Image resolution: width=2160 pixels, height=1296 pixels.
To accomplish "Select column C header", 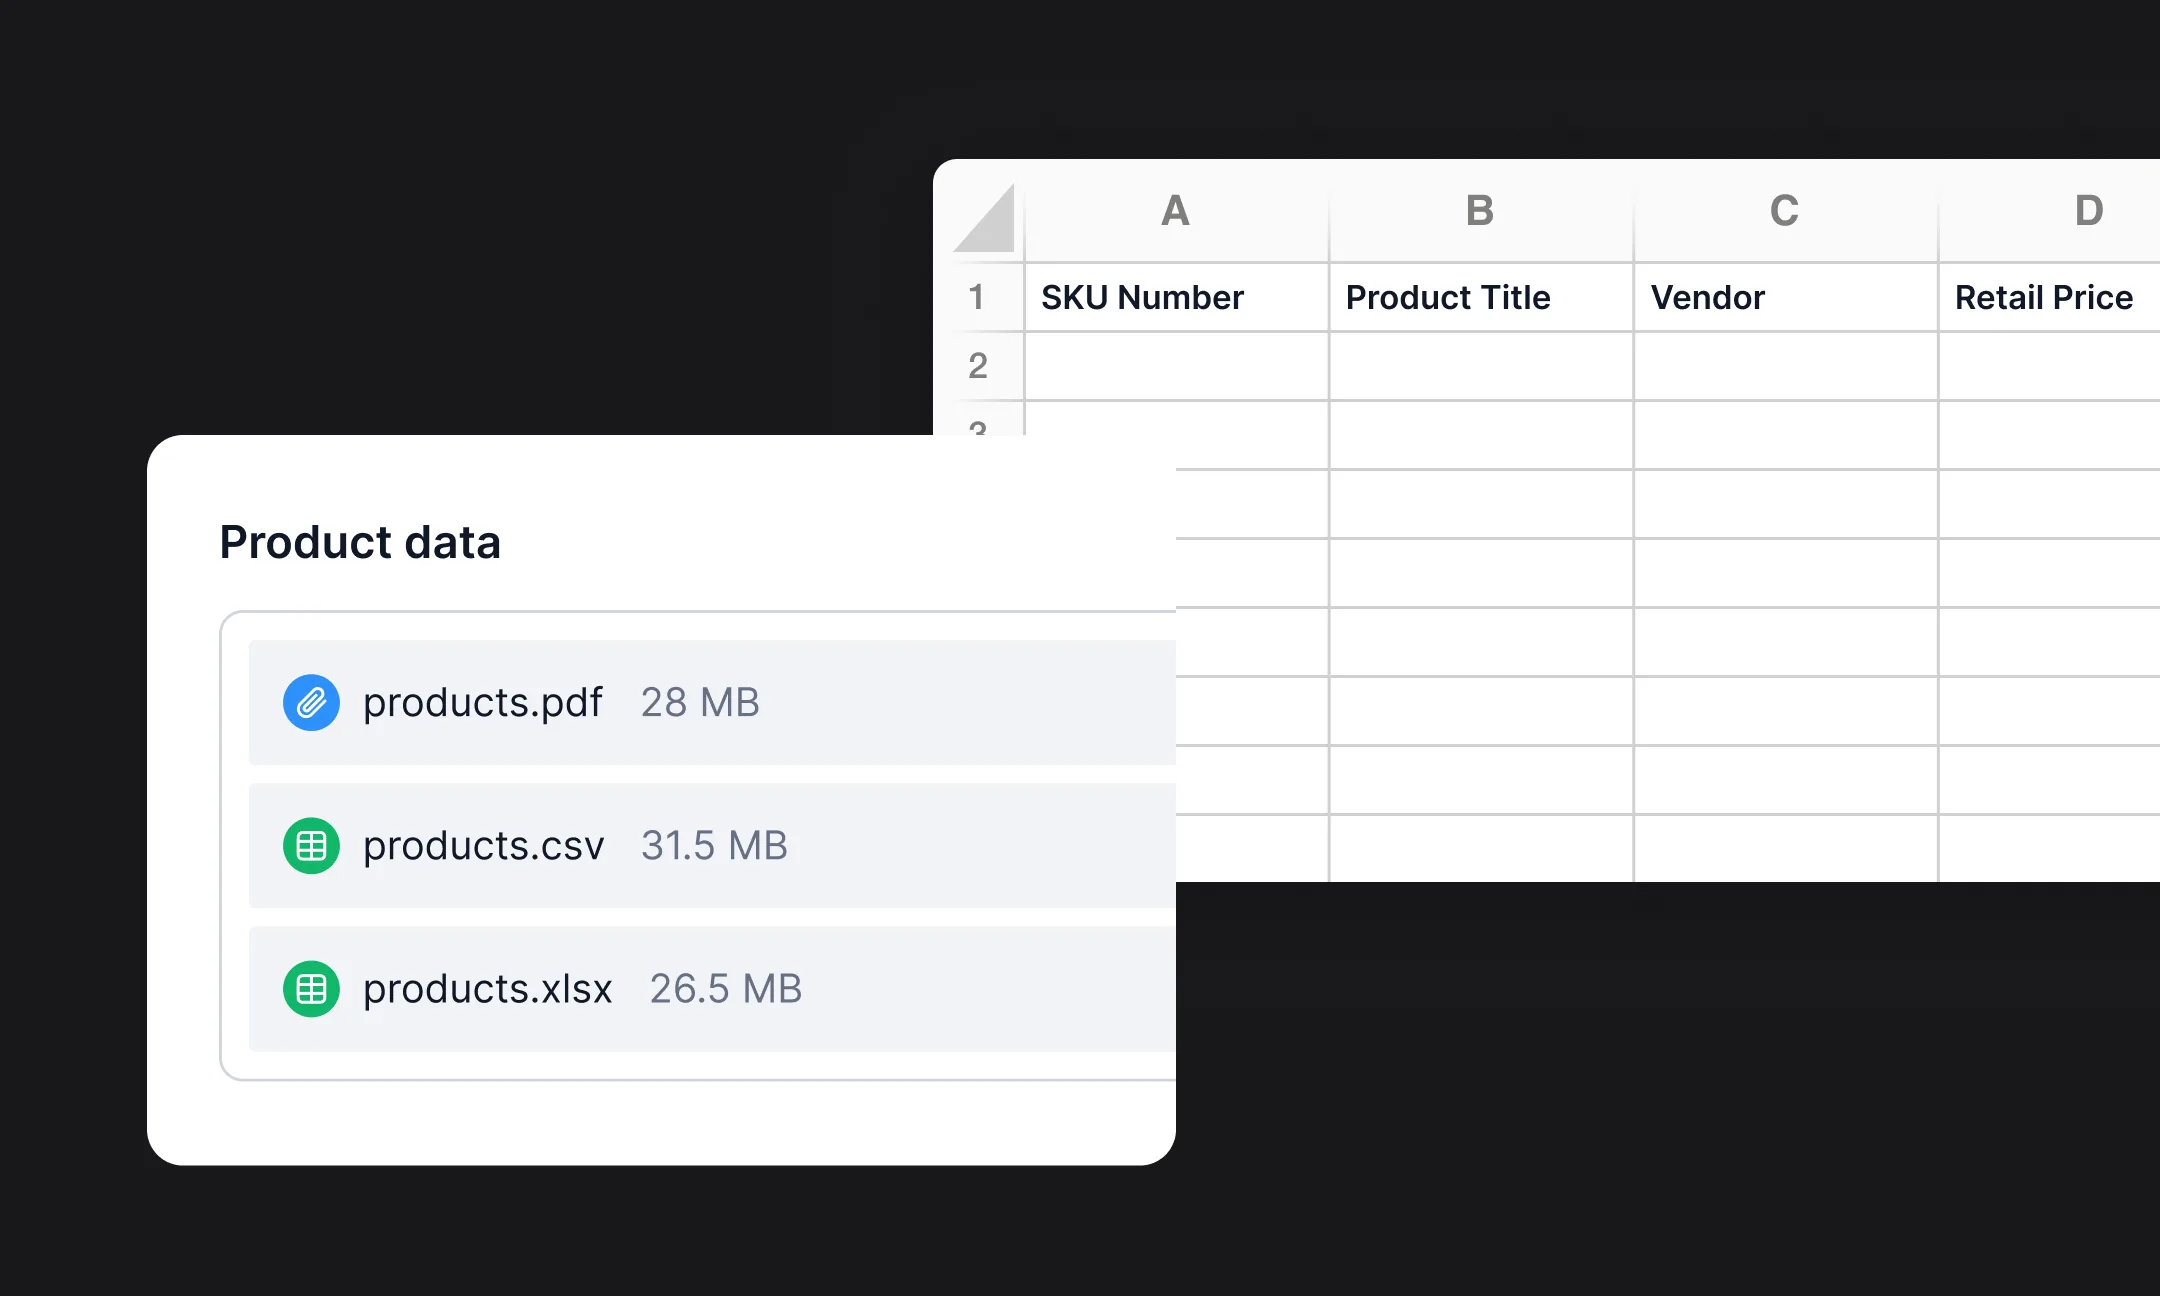I will [1784, 211].
